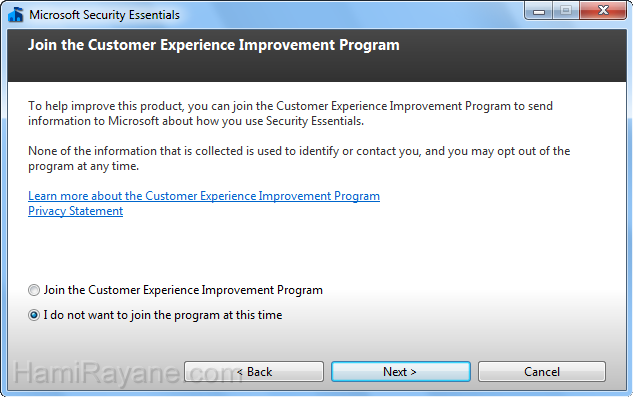Select Join the Customer Experience Improvement Program radio
Screen dimensions: 633x397
point(34,290)
